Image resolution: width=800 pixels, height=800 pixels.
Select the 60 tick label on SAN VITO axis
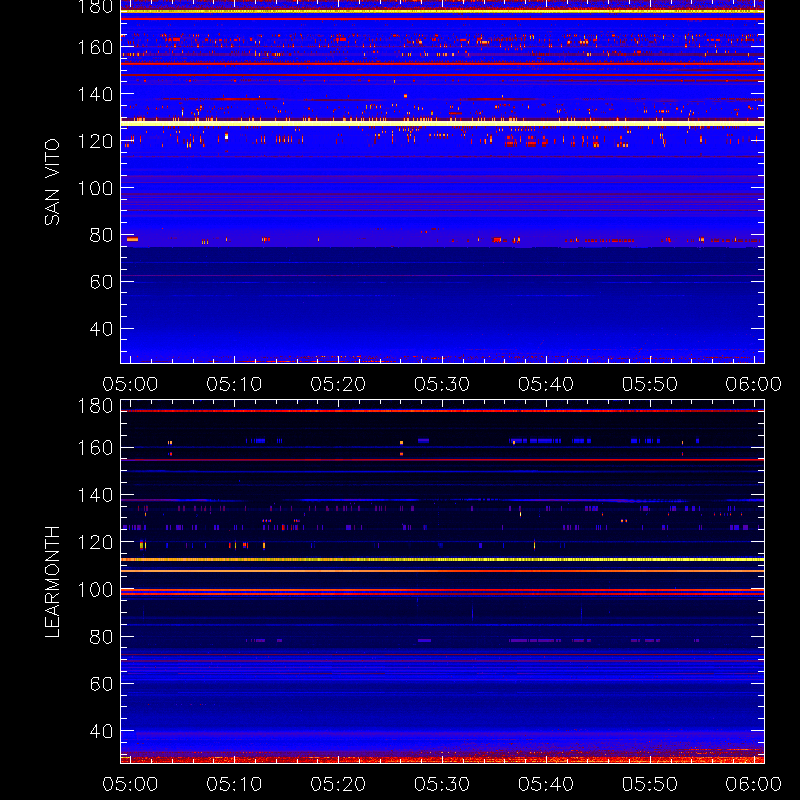click(x=101, y=282)
